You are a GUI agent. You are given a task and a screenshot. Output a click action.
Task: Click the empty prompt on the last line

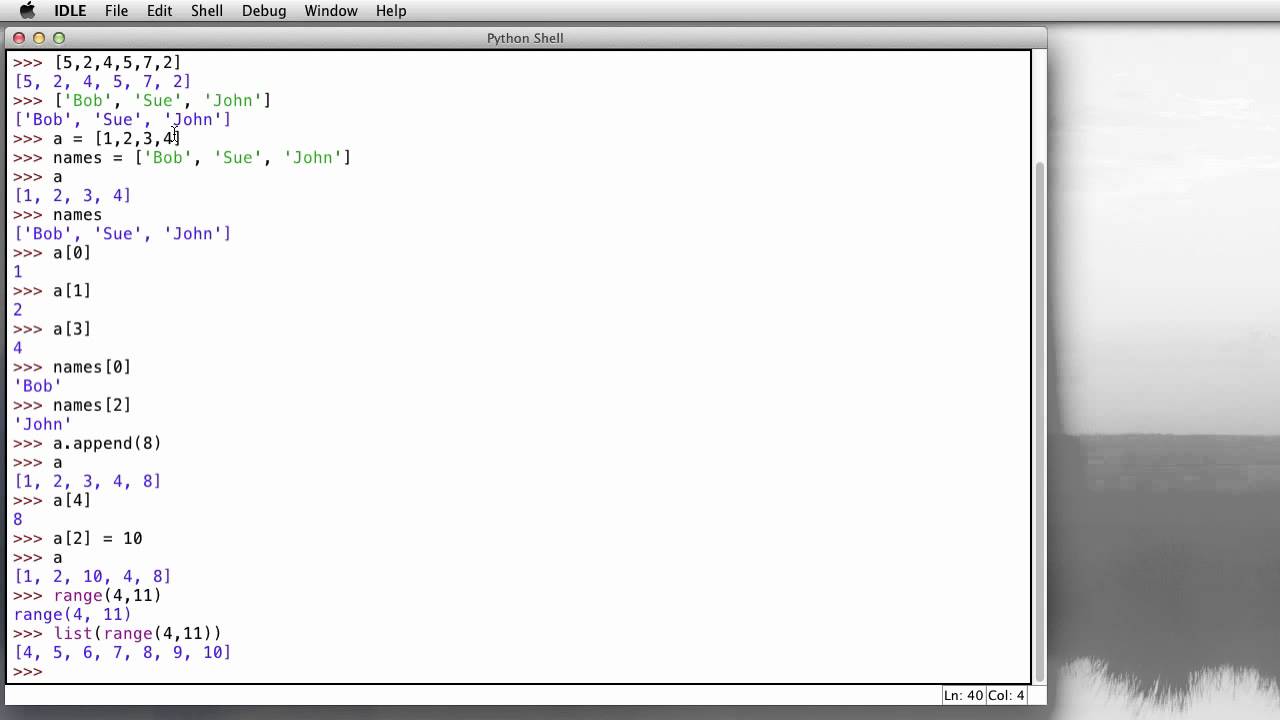coord(28,672)
